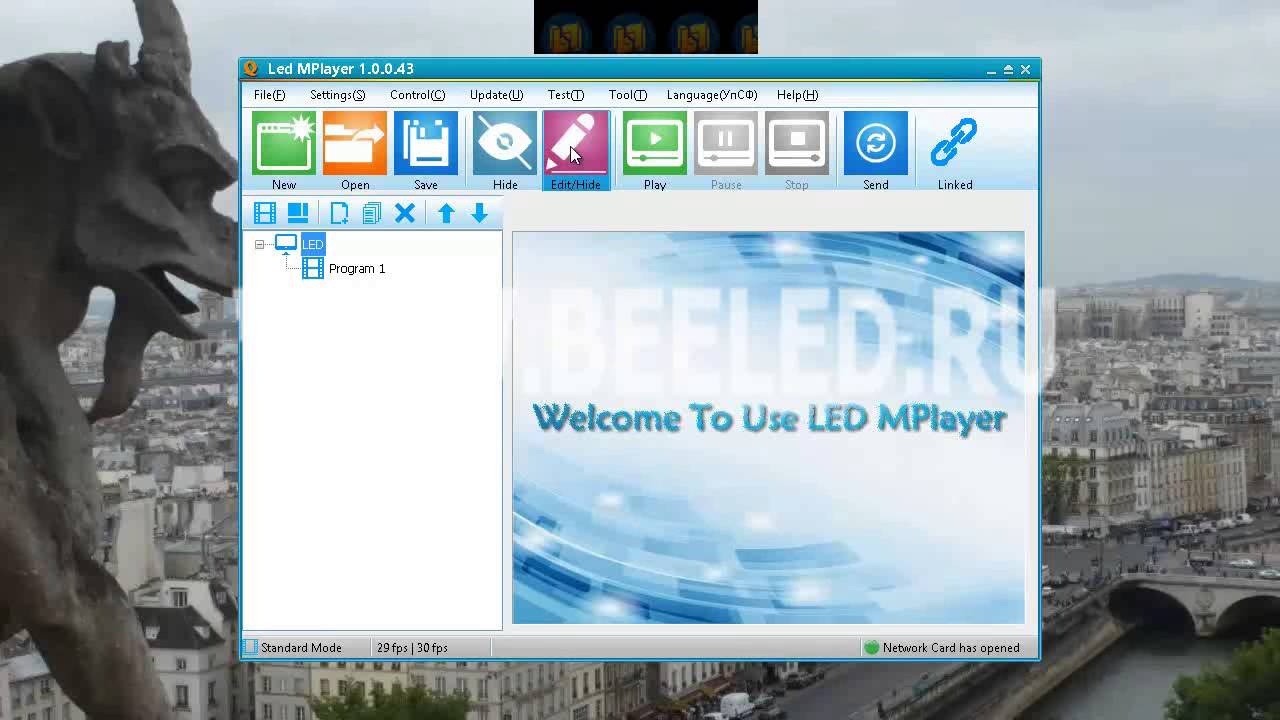Viewport: 1280px width, 720px height.
Task: Click the new page icon with plus
Action: tap(339, 213)
